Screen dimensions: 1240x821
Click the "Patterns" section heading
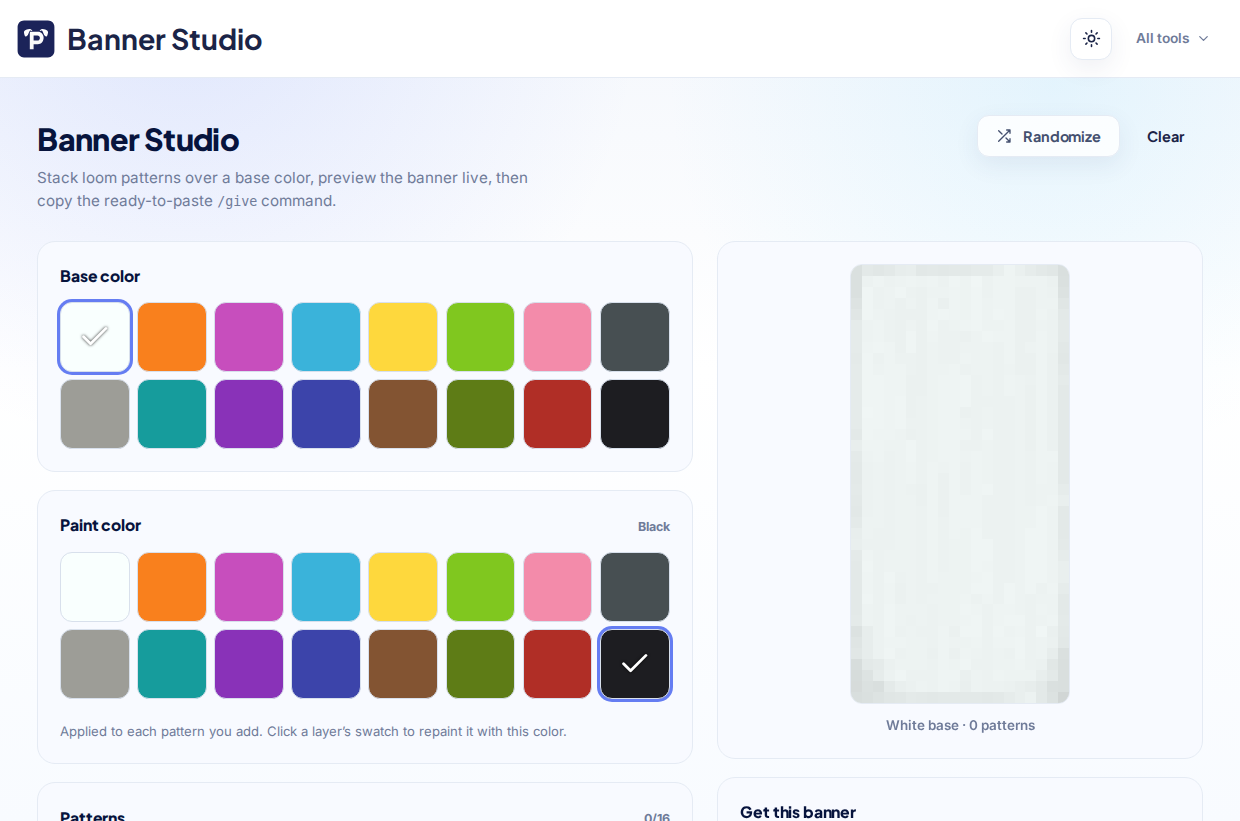click(x=92, y=816)
